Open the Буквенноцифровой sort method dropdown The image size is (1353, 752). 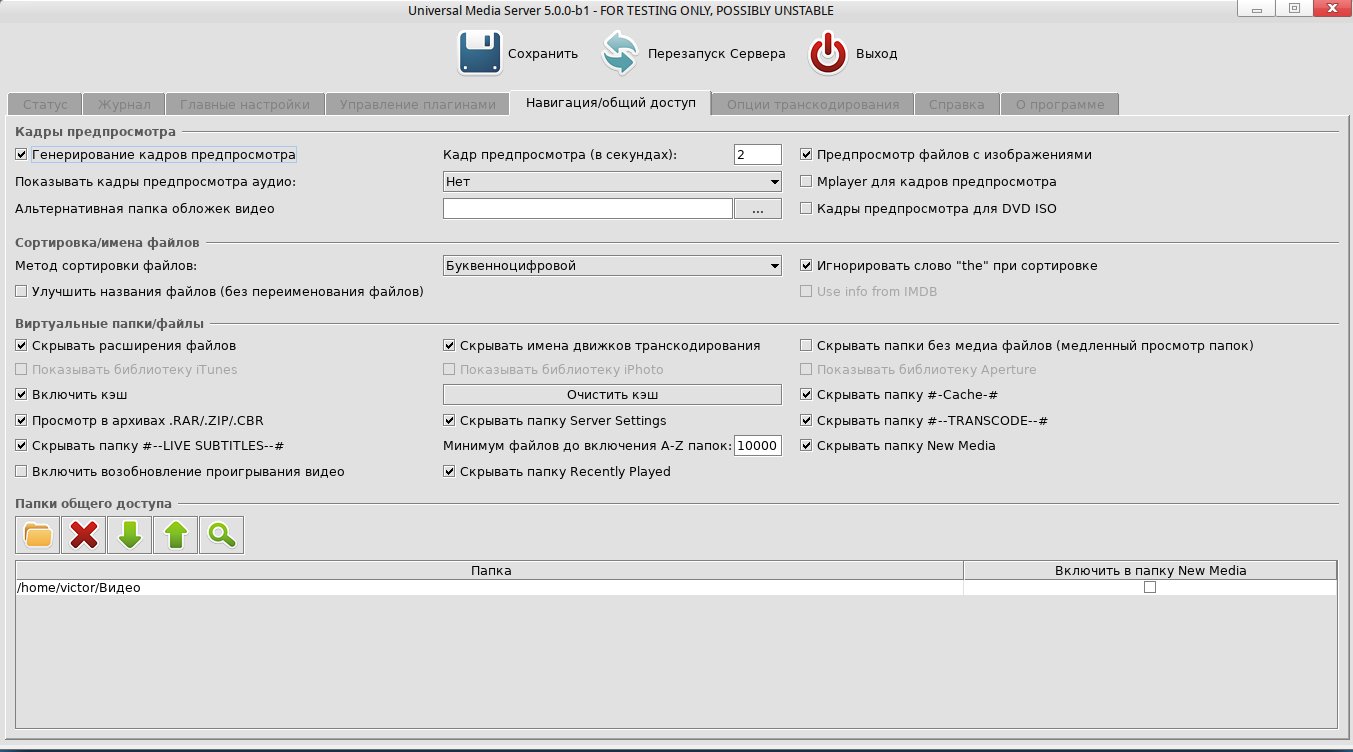click(x=612, y=266)
